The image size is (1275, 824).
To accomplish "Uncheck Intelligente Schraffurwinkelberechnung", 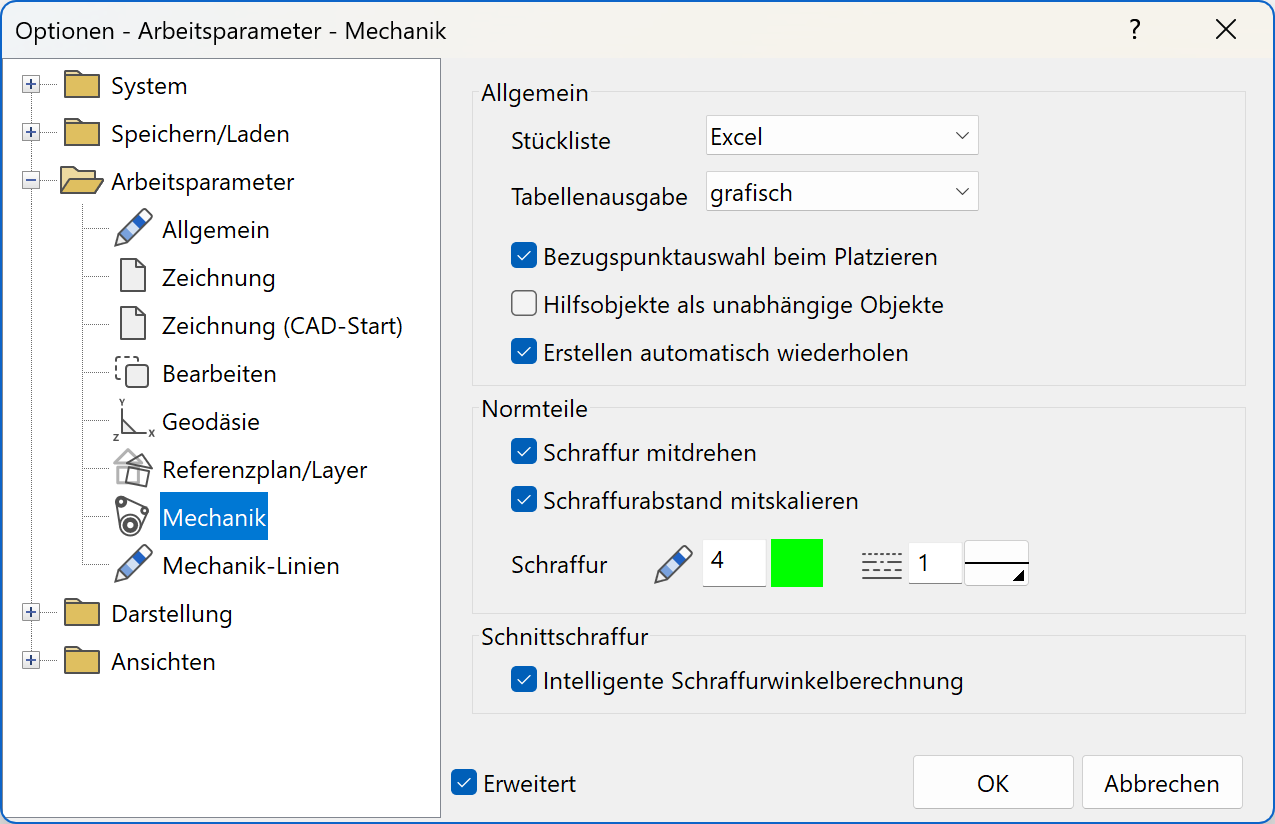I will point(523,679).
